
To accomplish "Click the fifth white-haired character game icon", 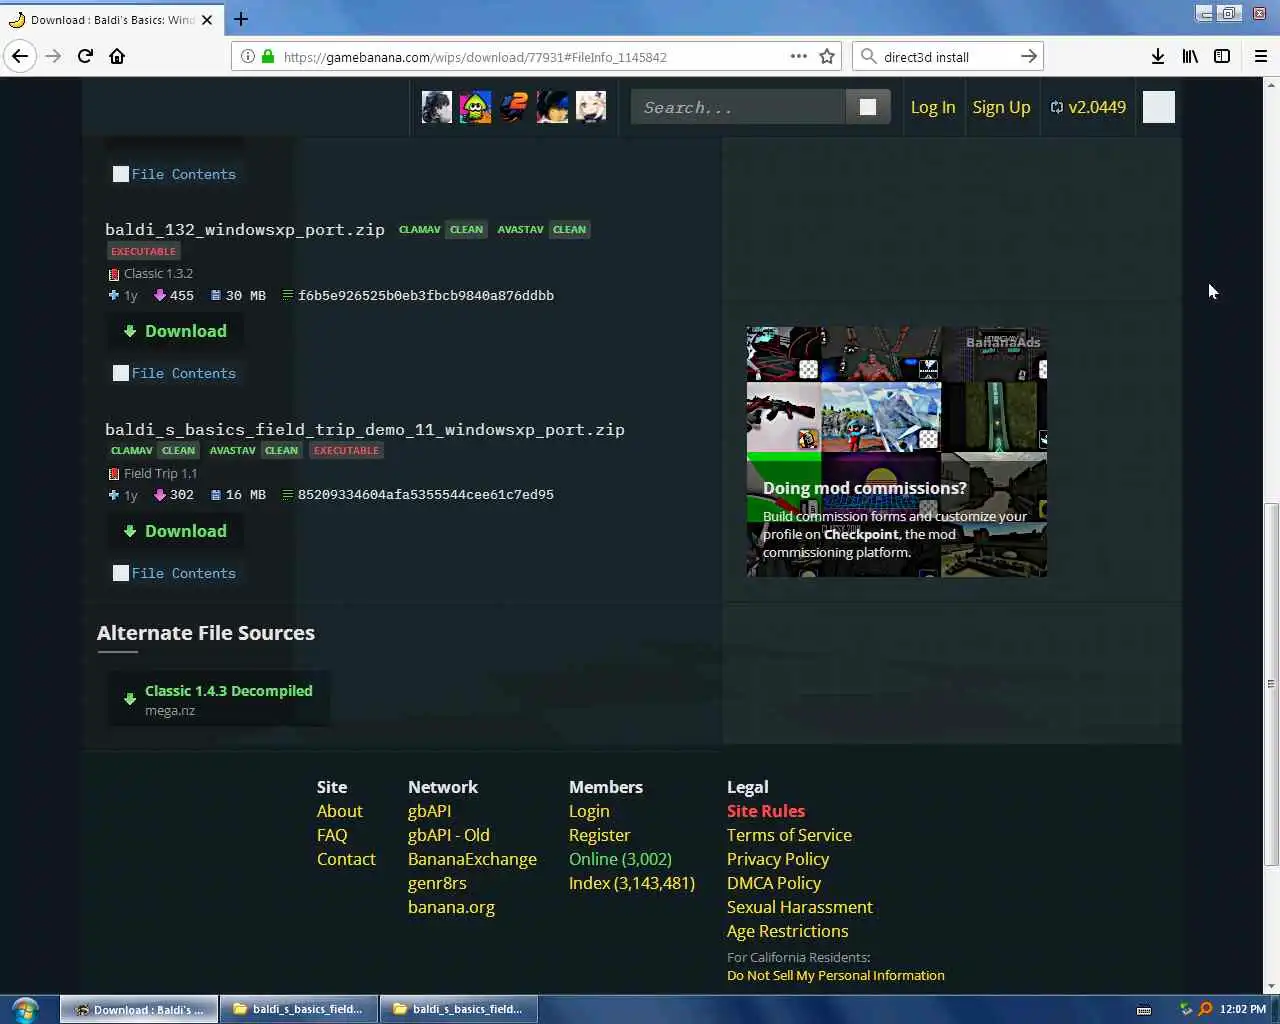I will coord(591,107).
